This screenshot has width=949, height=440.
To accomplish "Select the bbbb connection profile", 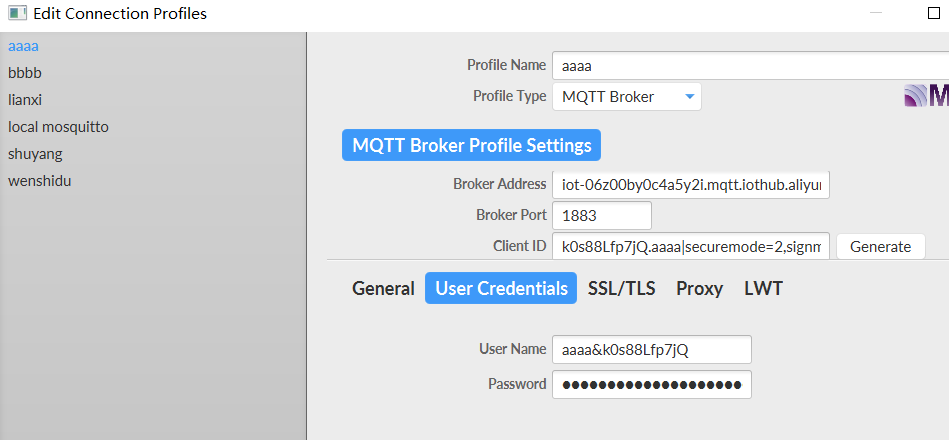I will [x=25, y=73].
